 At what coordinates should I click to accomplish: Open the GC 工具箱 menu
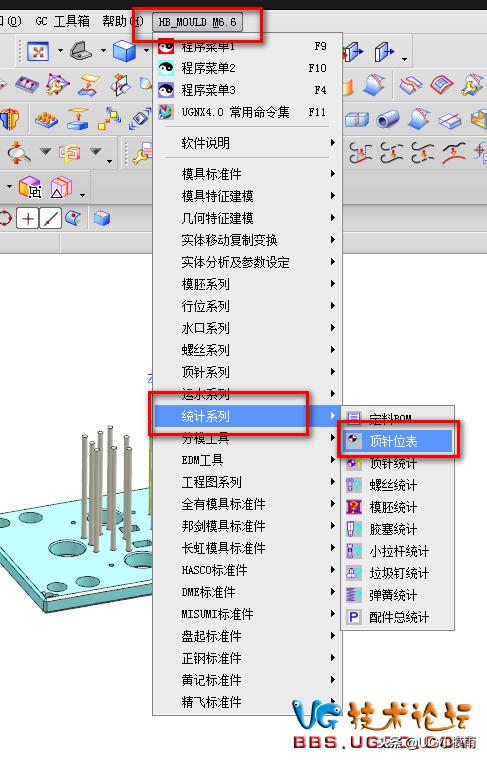[63, 21]
